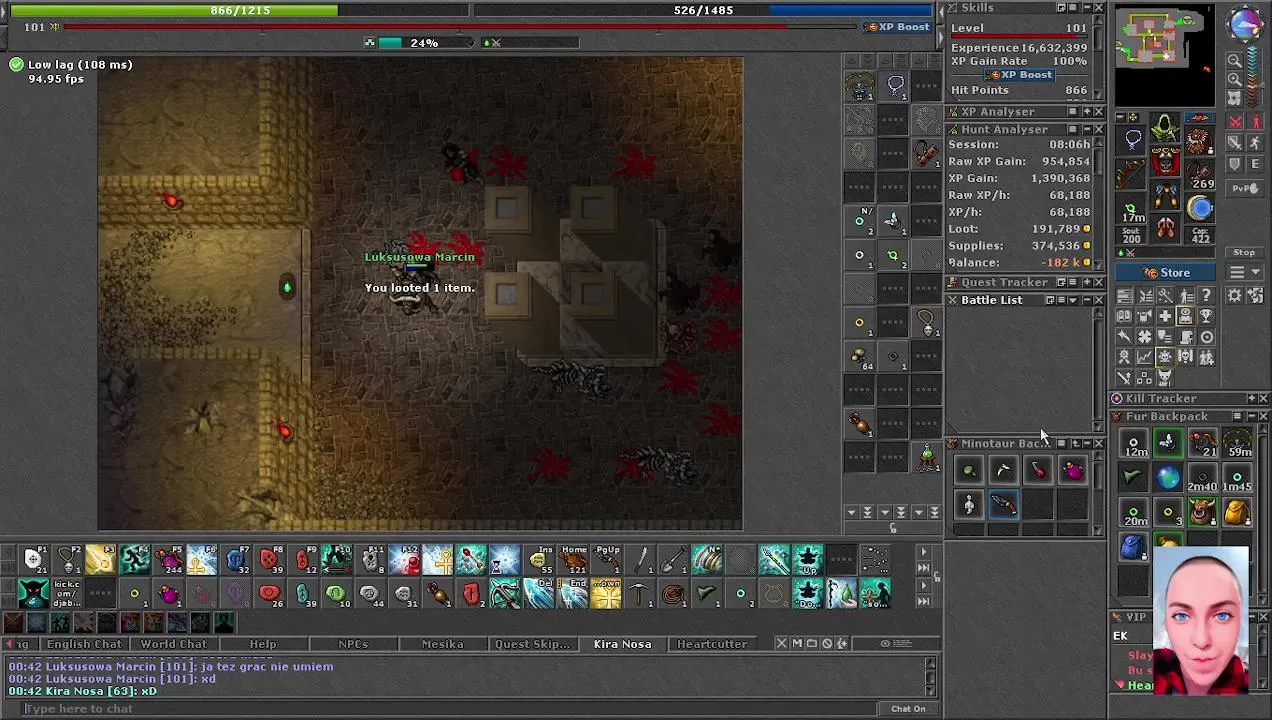Viewport: 1272px width, 720px height.
Task: Click the boots equipment slot
Action: click(x=1165, y=229)
